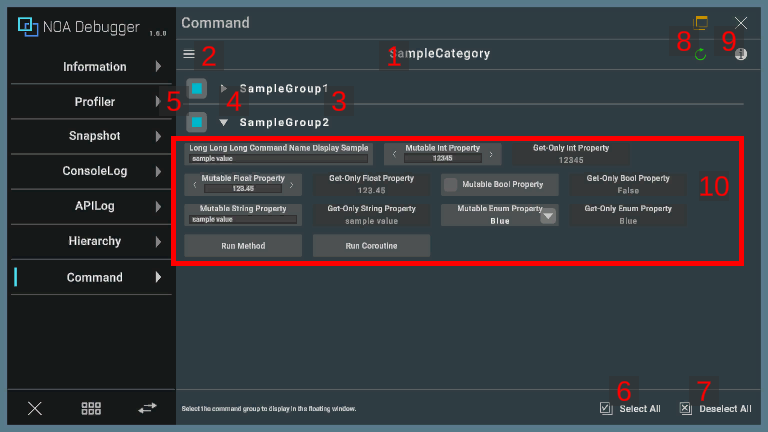Click the X icon in sidebar footer
The width and height of the screenshot is (768, 432).
coord(35,408)
